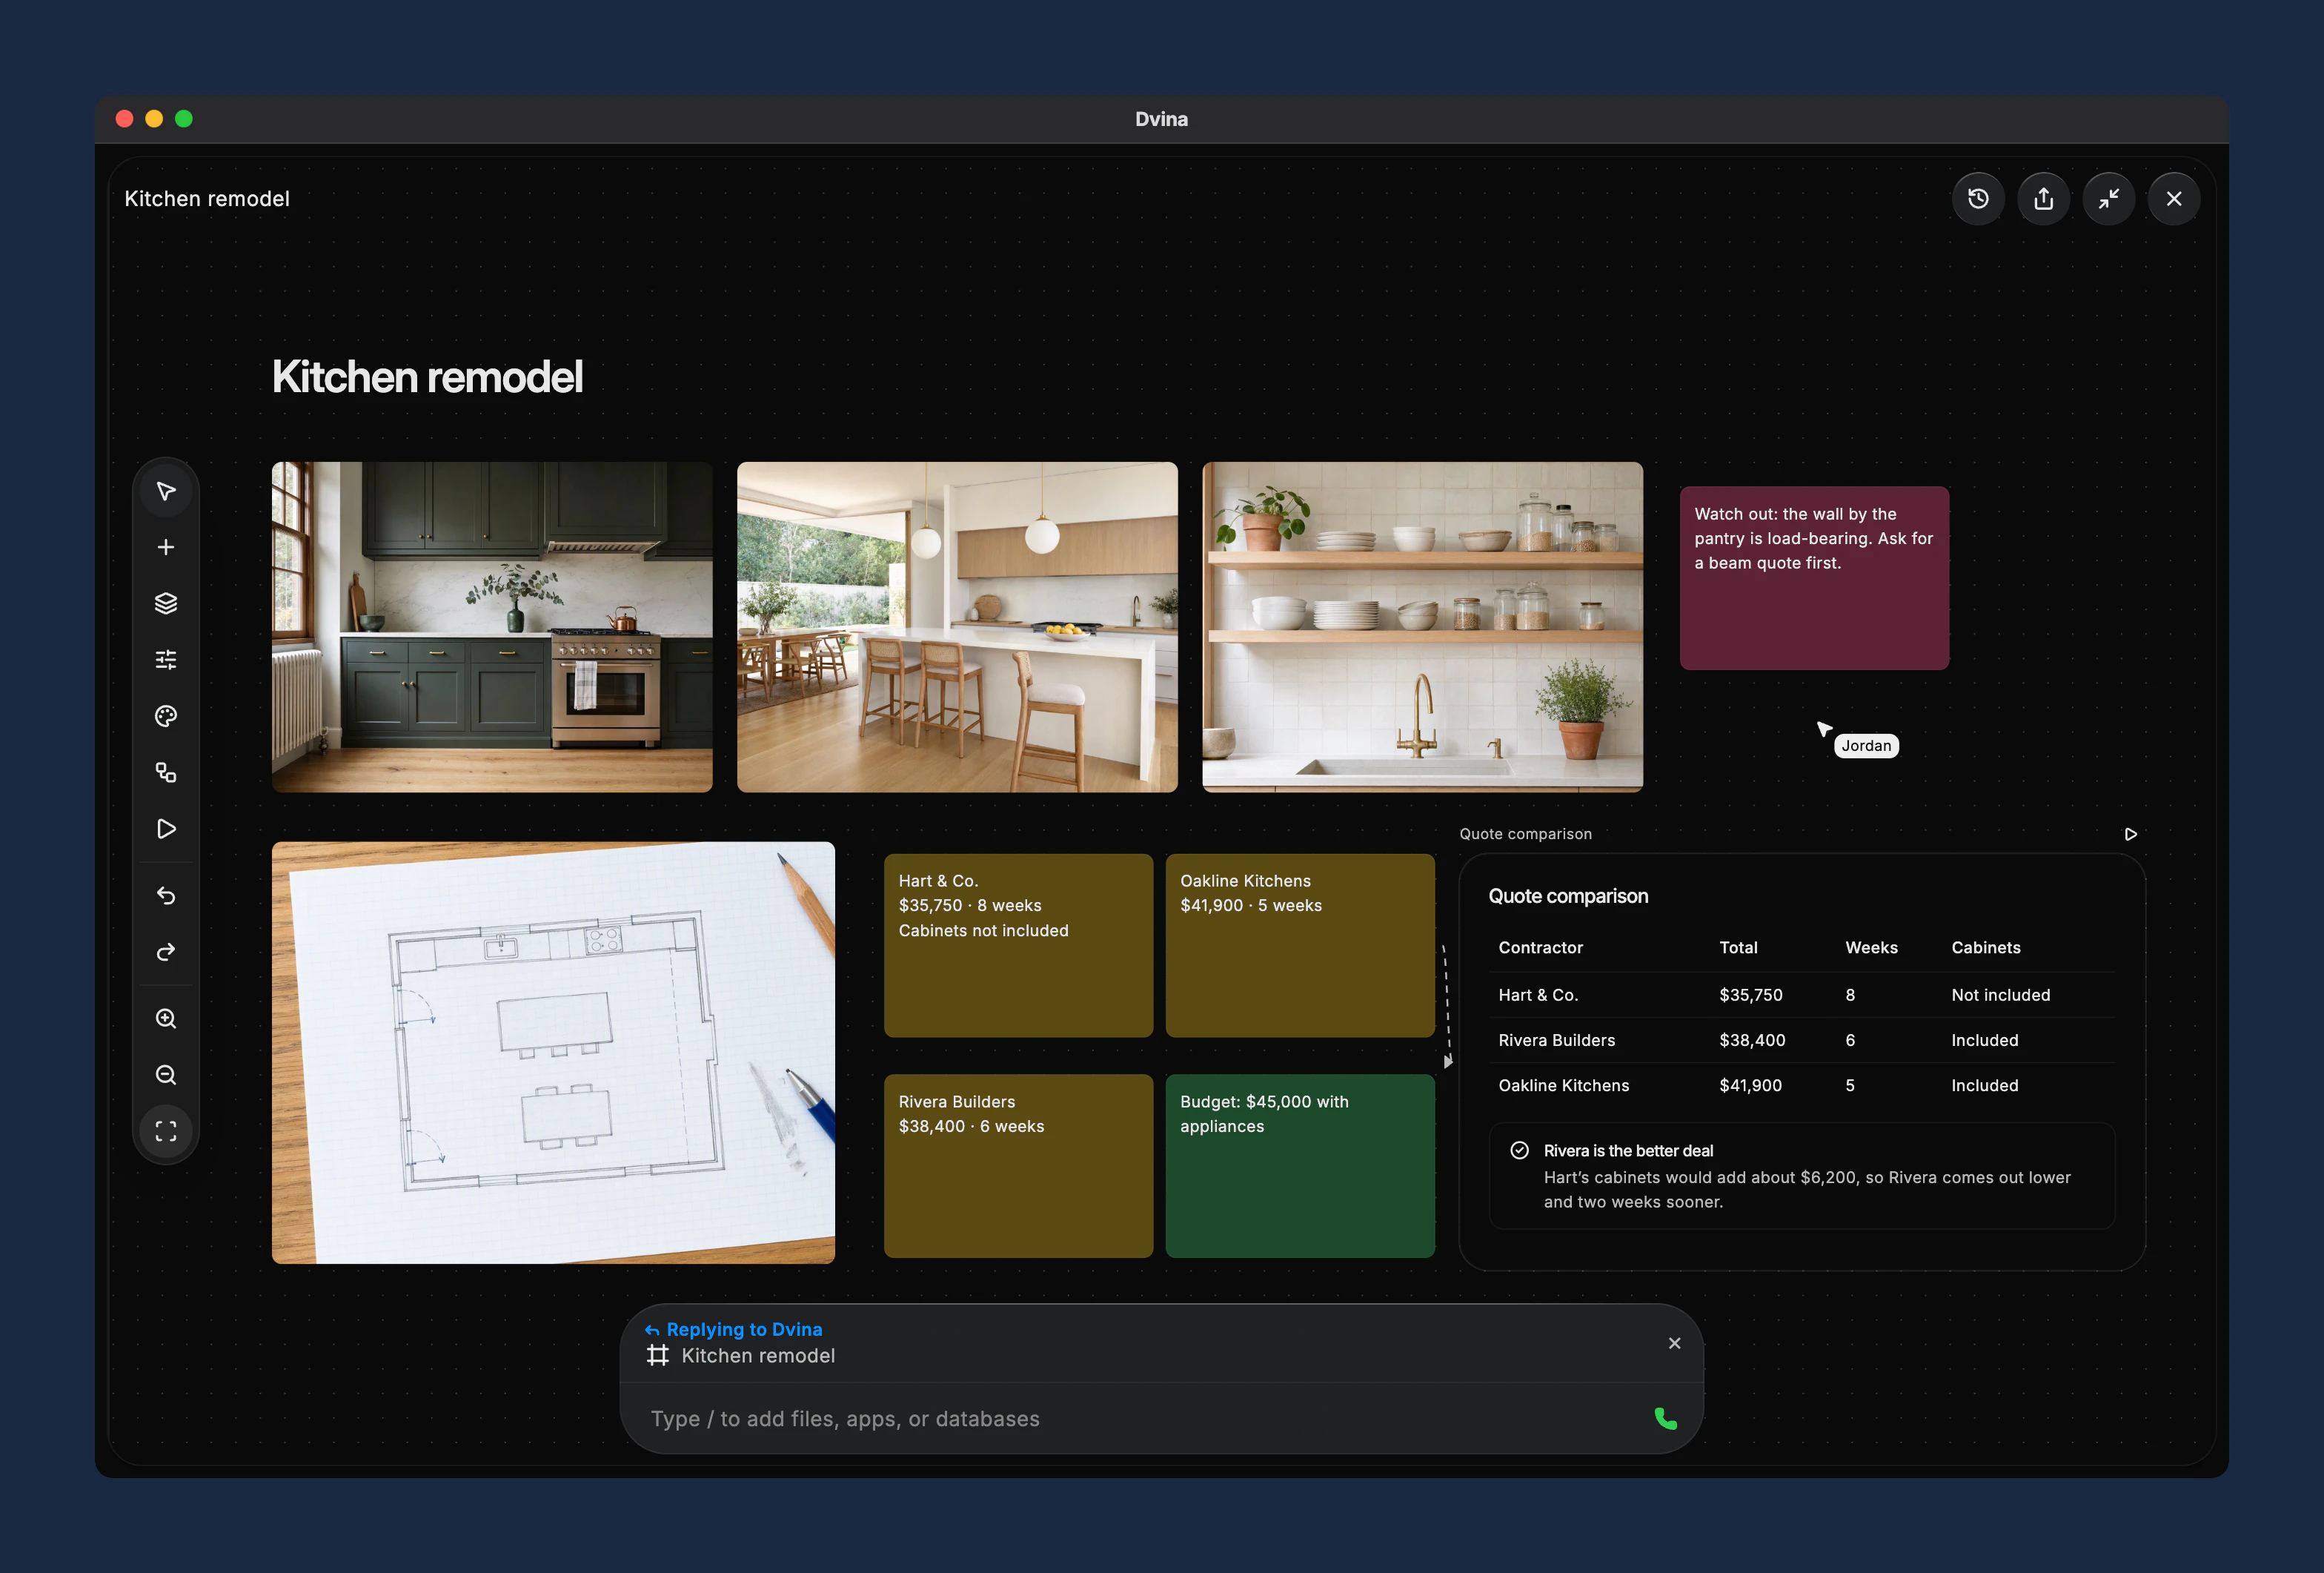Redo the last action

(166, 952)
